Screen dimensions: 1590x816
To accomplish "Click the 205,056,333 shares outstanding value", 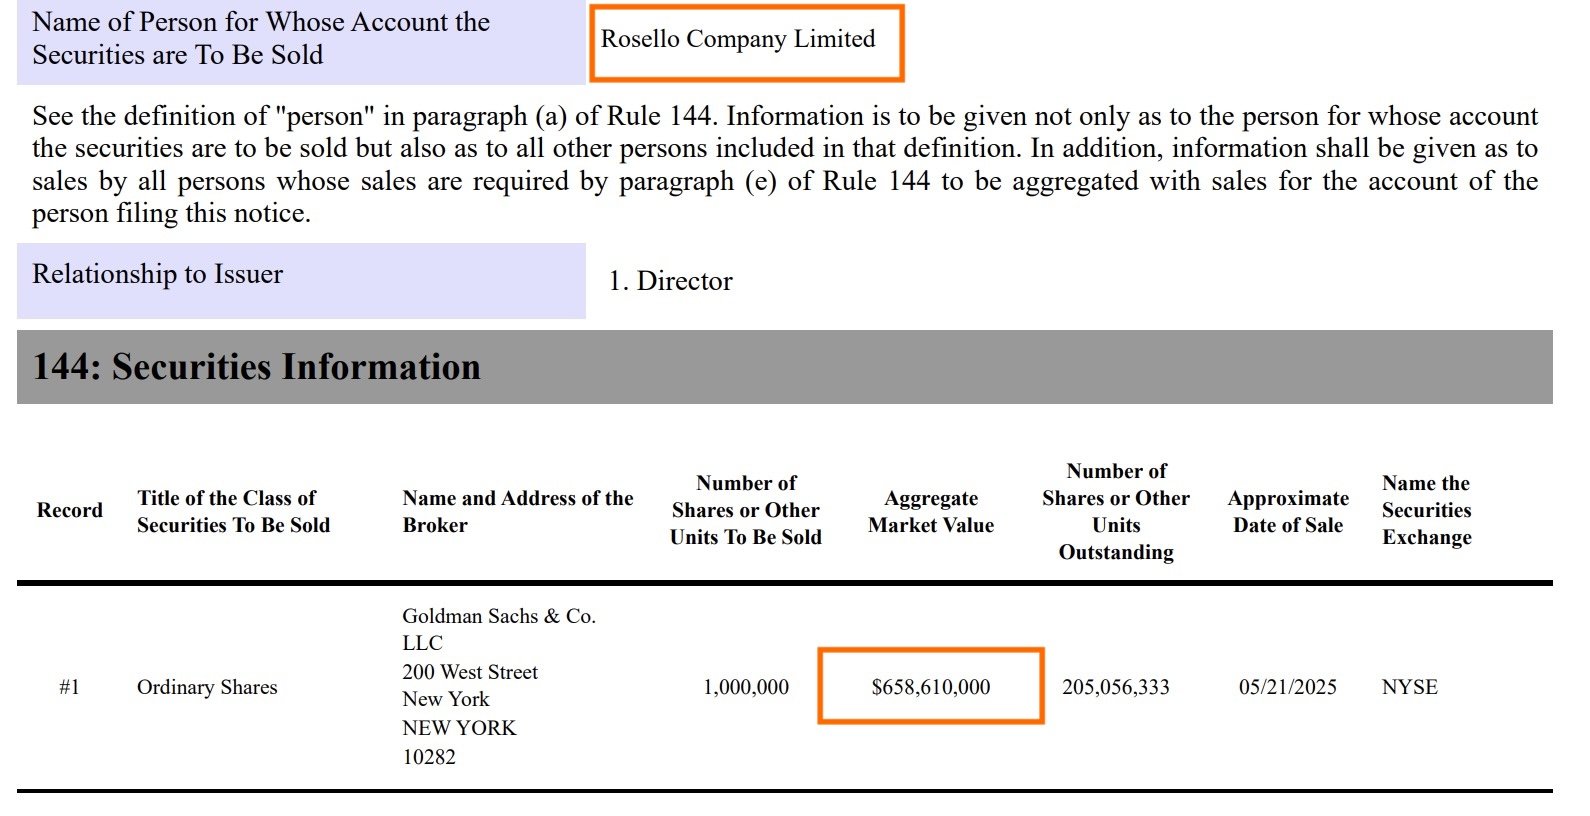I will coord(1116,687).
